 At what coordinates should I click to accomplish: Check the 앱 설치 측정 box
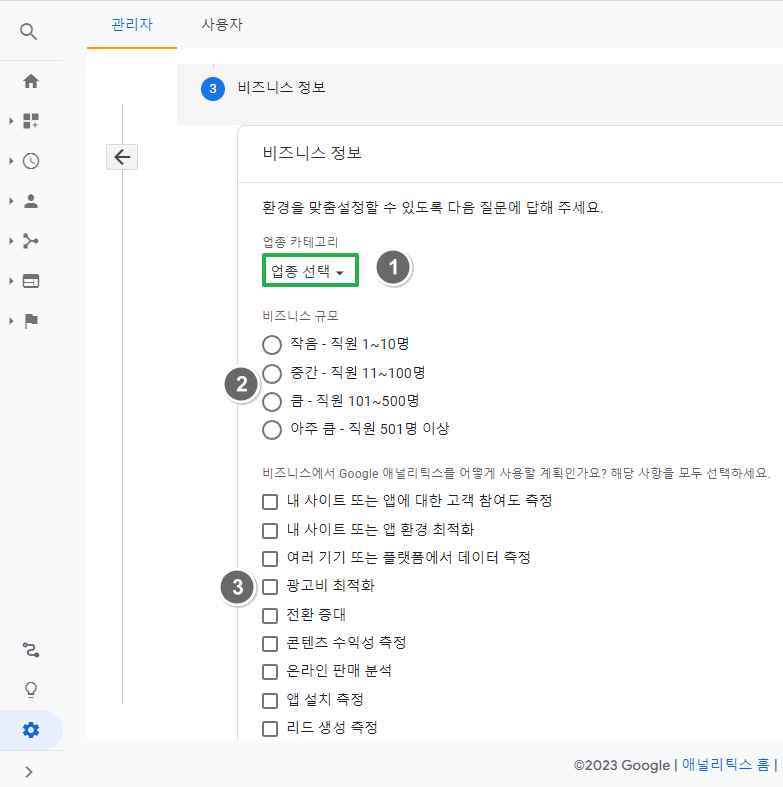point(270,700)
